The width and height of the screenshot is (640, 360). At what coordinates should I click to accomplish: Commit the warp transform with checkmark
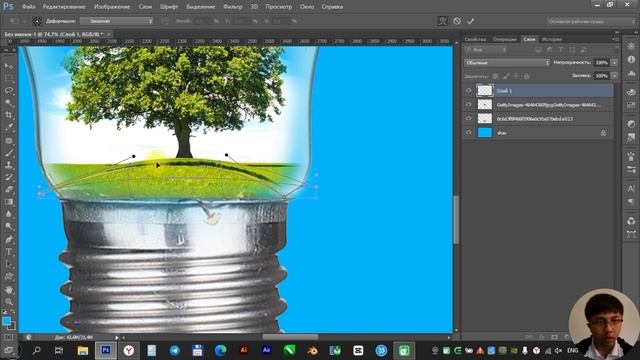click(471, 21)
